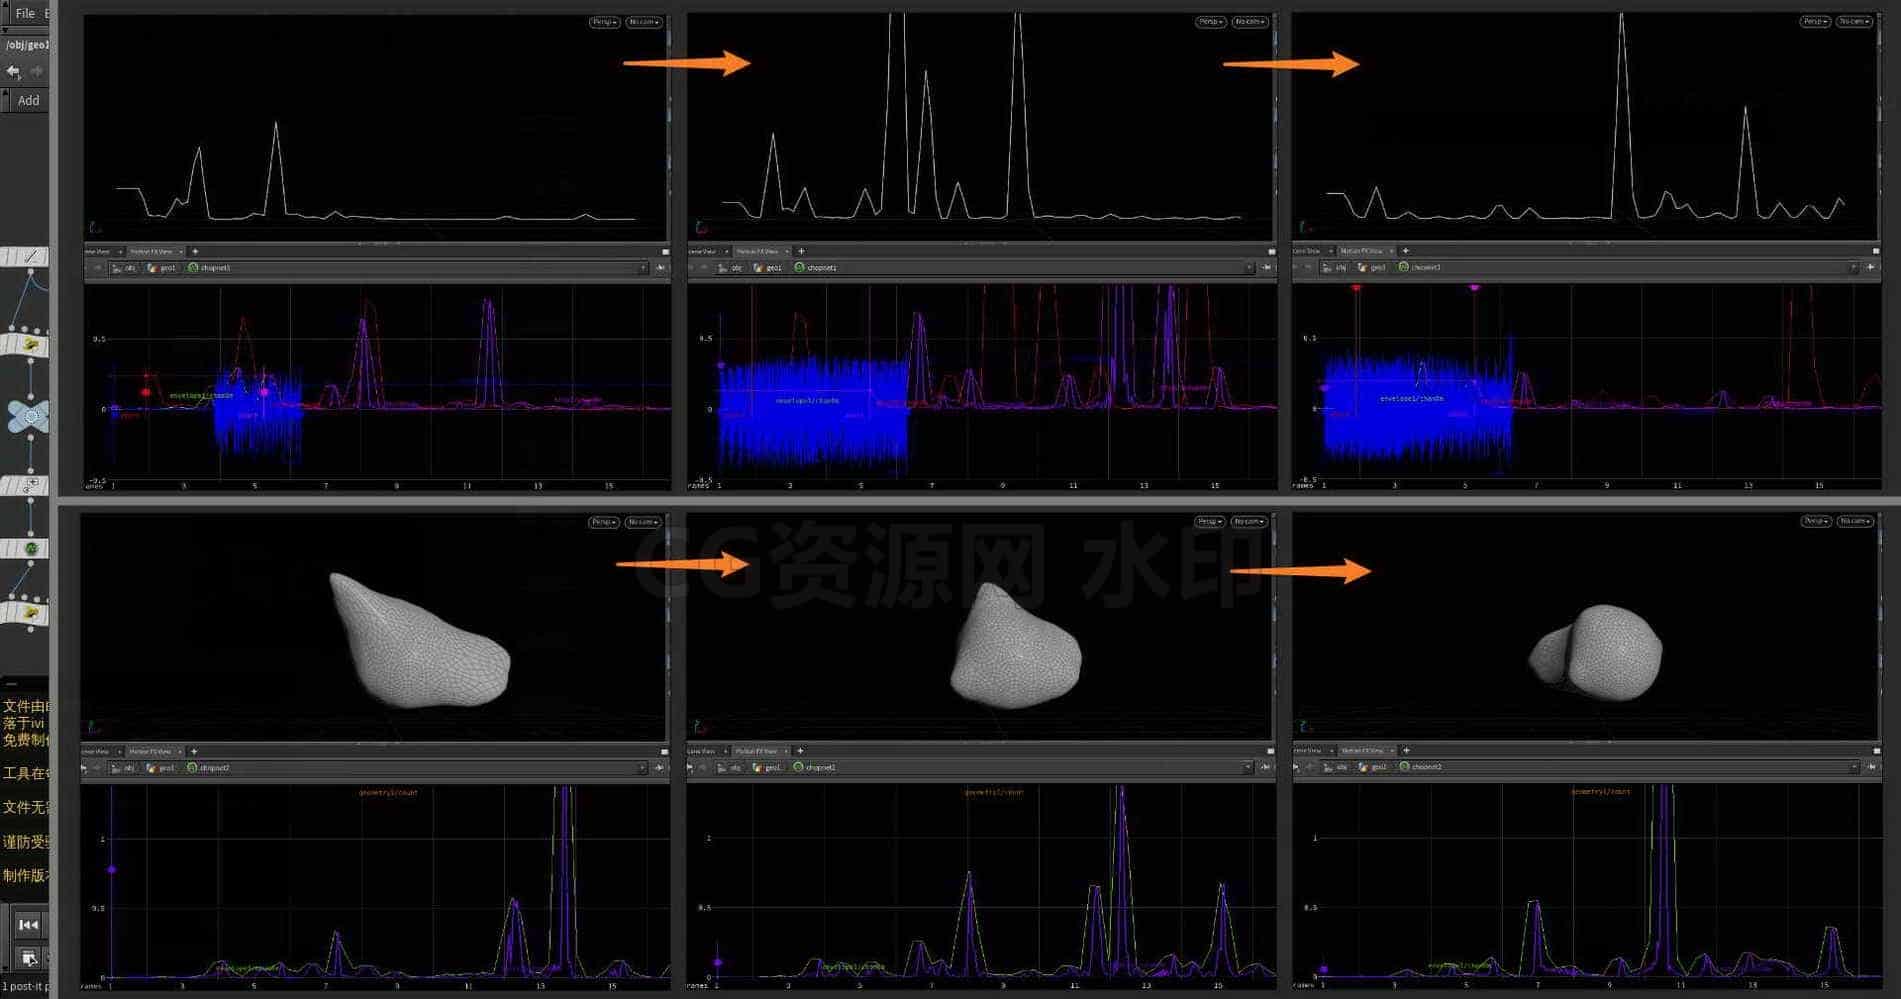Click the forward navigation arrow icon
This screenshot has height=999, width=1901.
click(x=37, y=72)
